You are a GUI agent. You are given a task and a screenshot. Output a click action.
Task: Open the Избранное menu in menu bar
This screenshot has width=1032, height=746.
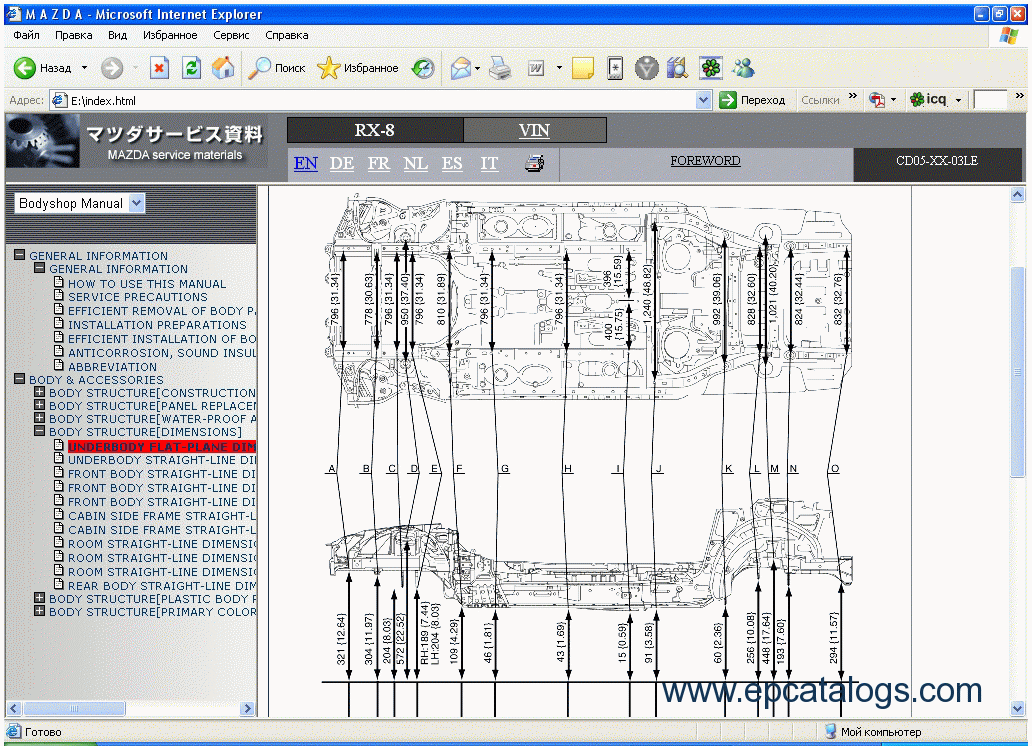[170, 35]
